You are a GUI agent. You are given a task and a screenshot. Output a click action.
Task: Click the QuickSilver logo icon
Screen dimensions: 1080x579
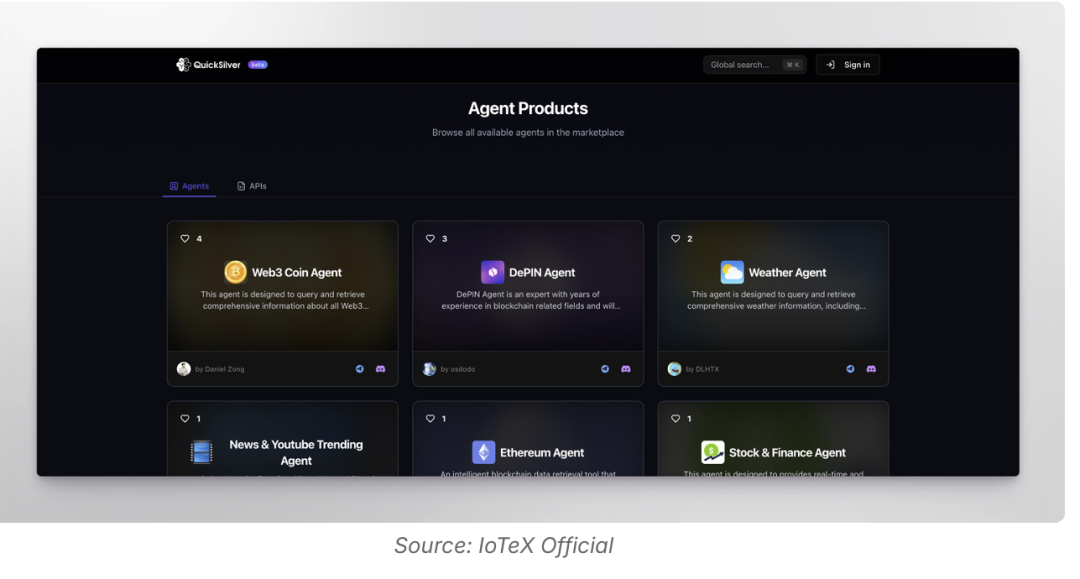[183, 65]
